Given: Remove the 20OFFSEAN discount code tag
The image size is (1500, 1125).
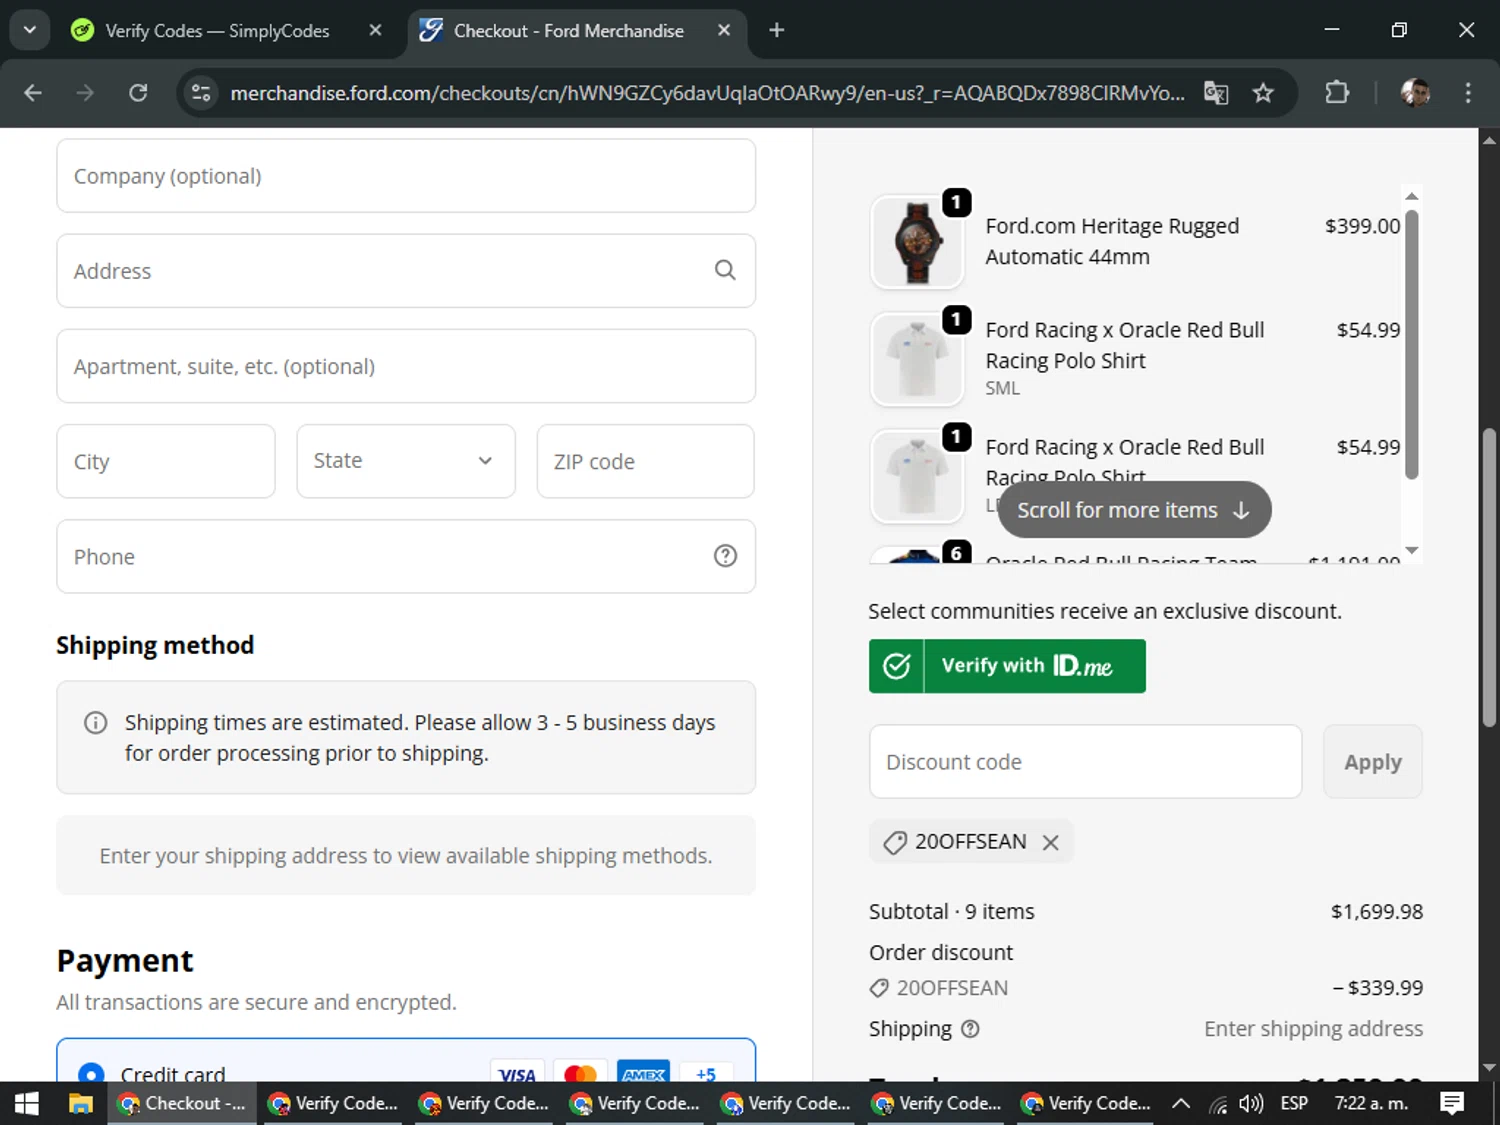Looking at the screenshot, I should click(1050, 842).
